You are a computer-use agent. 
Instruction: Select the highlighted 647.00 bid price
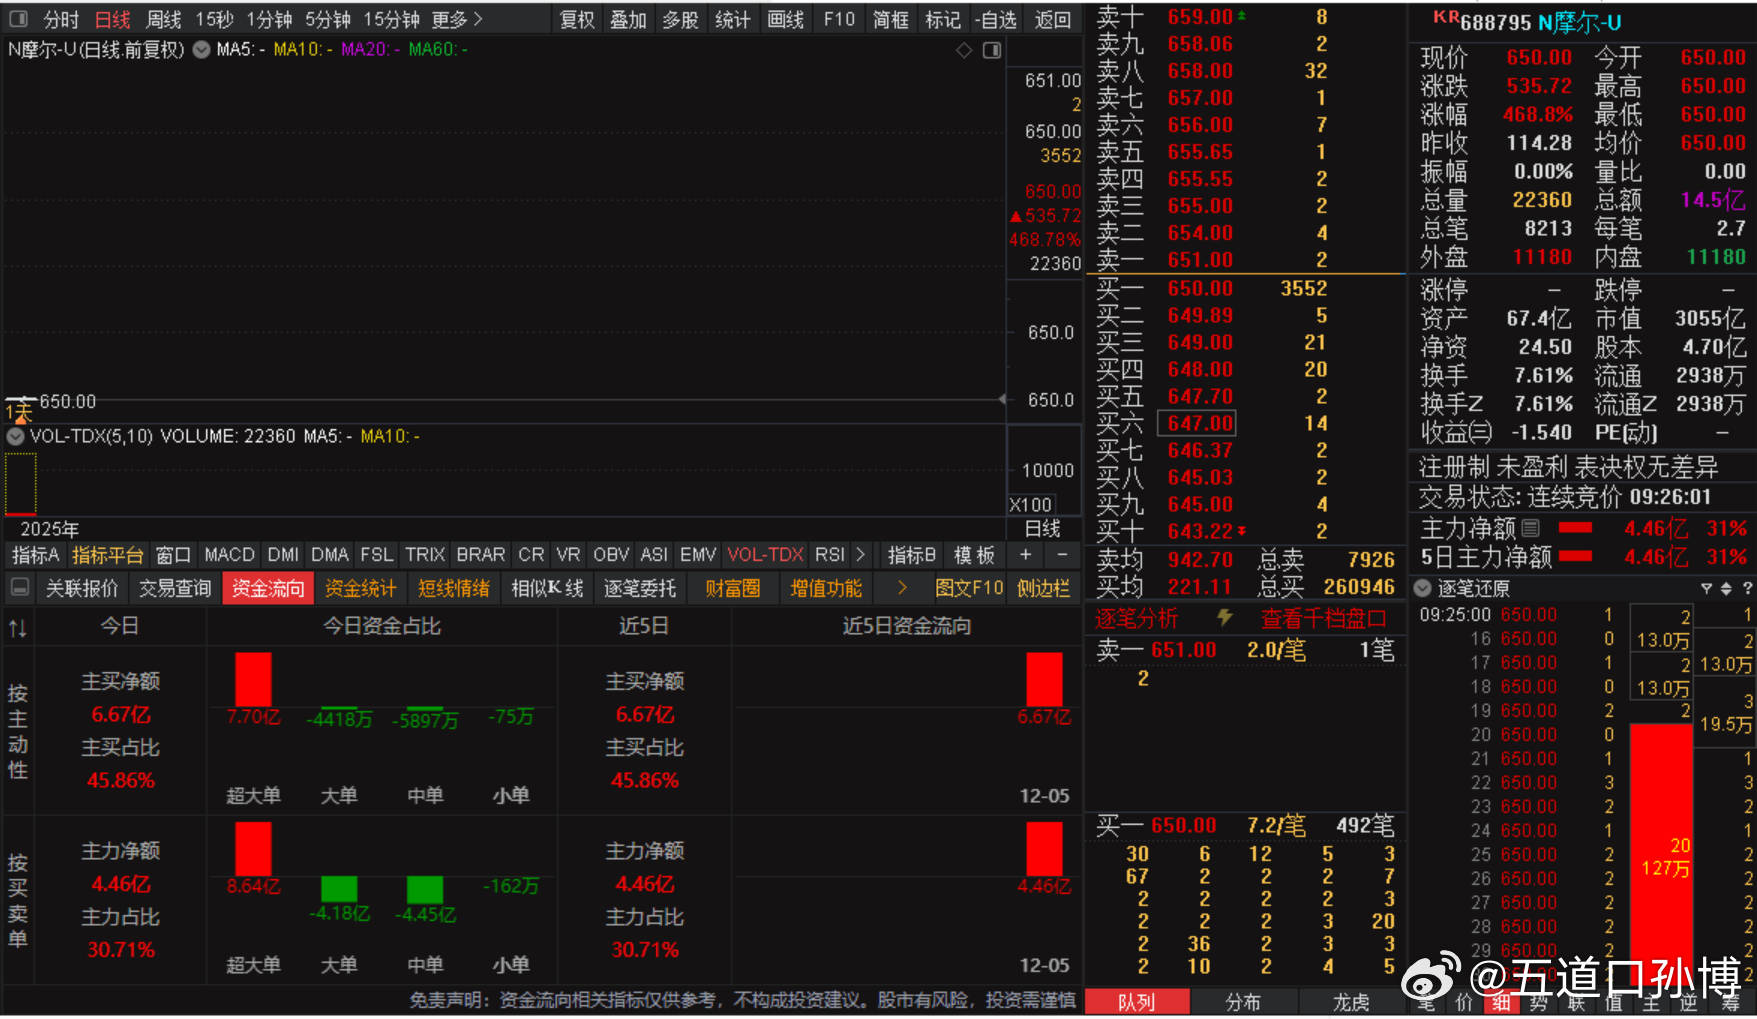[x=1198, y=423]
